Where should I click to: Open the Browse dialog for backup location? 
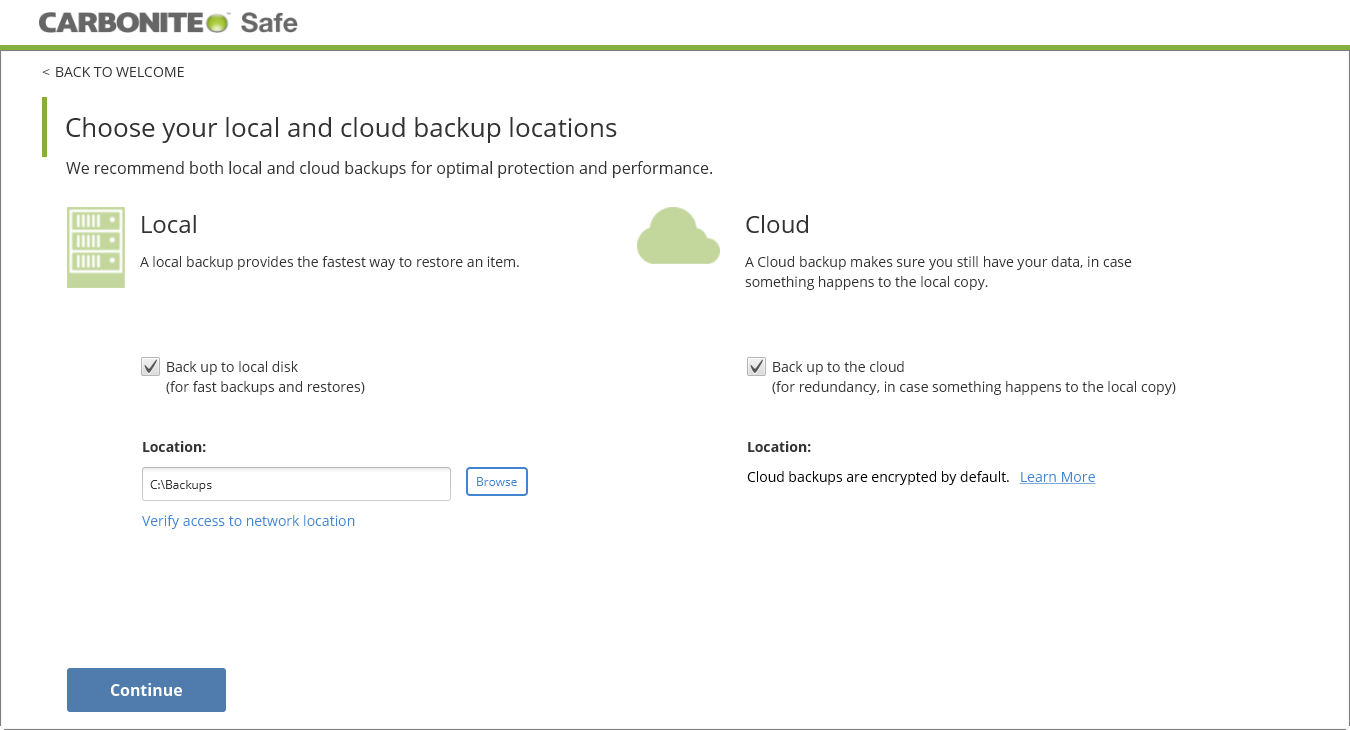[496, 481]
